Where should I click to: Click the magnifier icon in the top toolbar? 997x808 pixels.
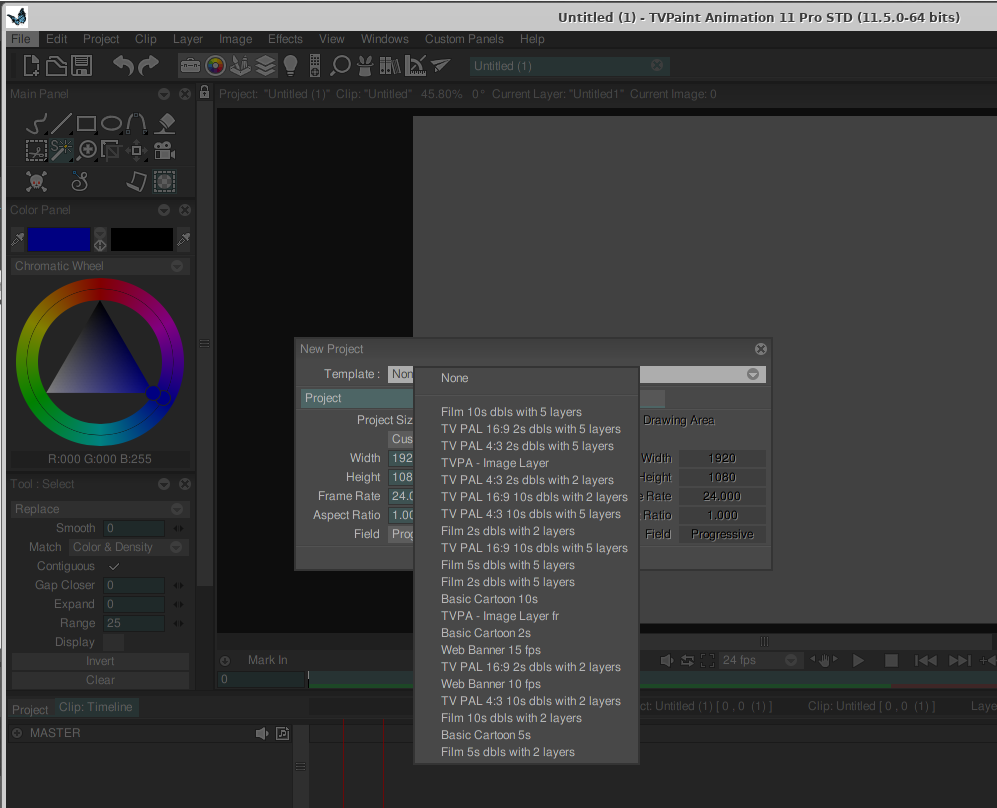(x=340, y=65)
